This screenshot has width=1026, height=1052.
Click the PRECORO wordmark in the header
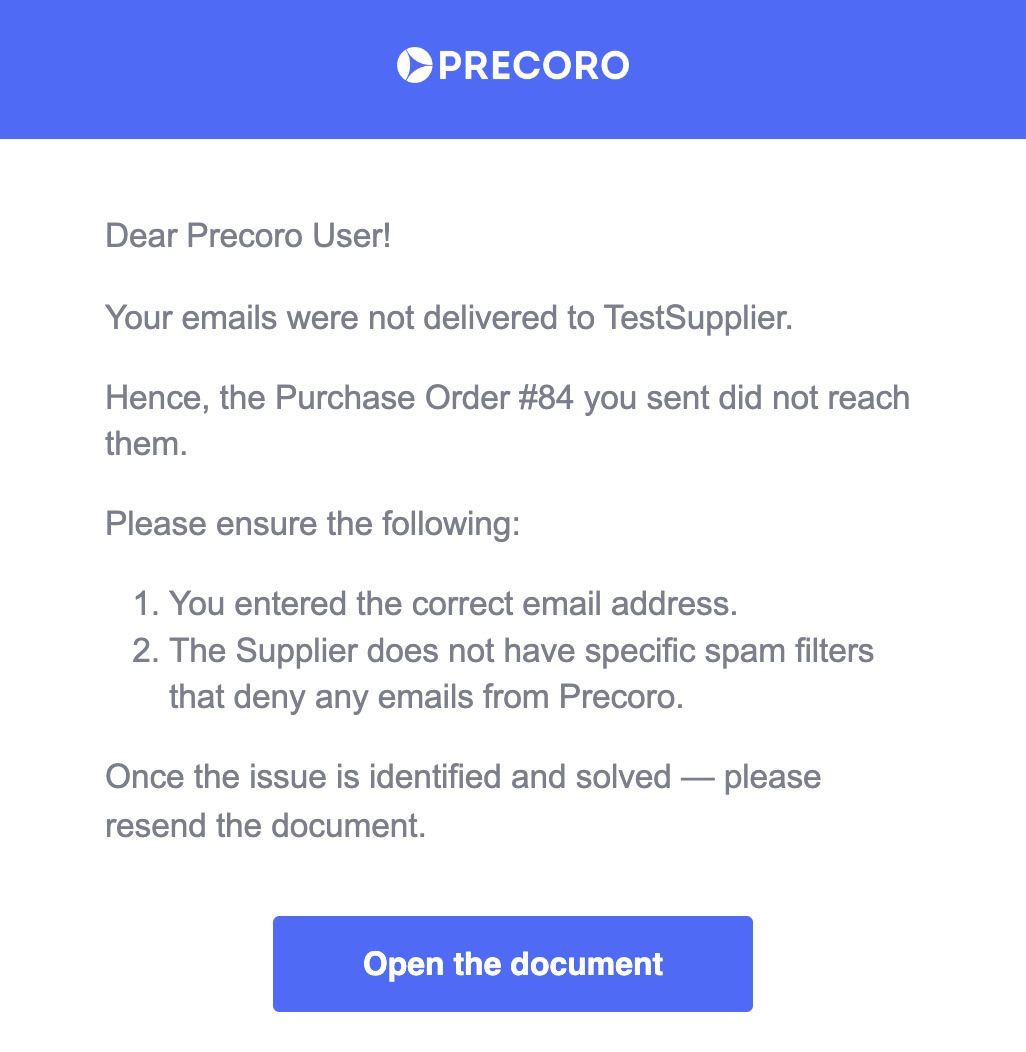click(x=533, y=66)
